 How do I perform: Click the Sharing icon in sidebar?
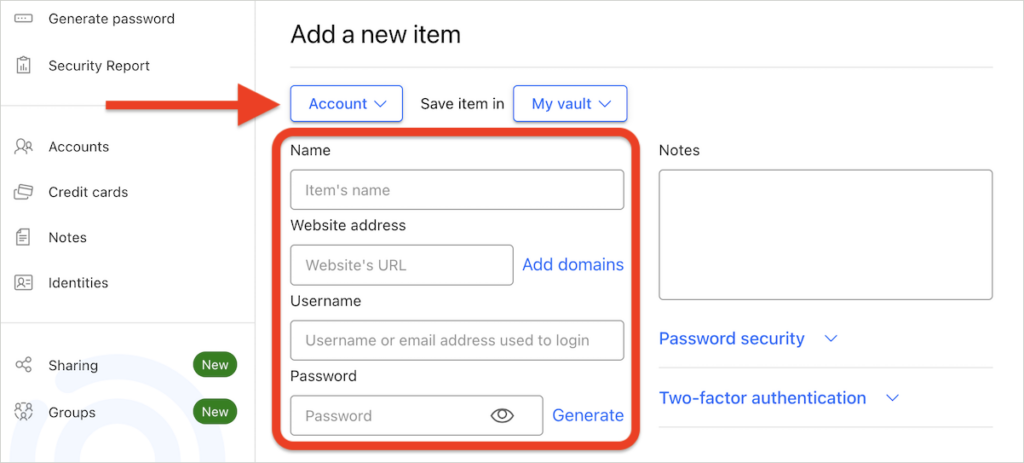(24, 365)
